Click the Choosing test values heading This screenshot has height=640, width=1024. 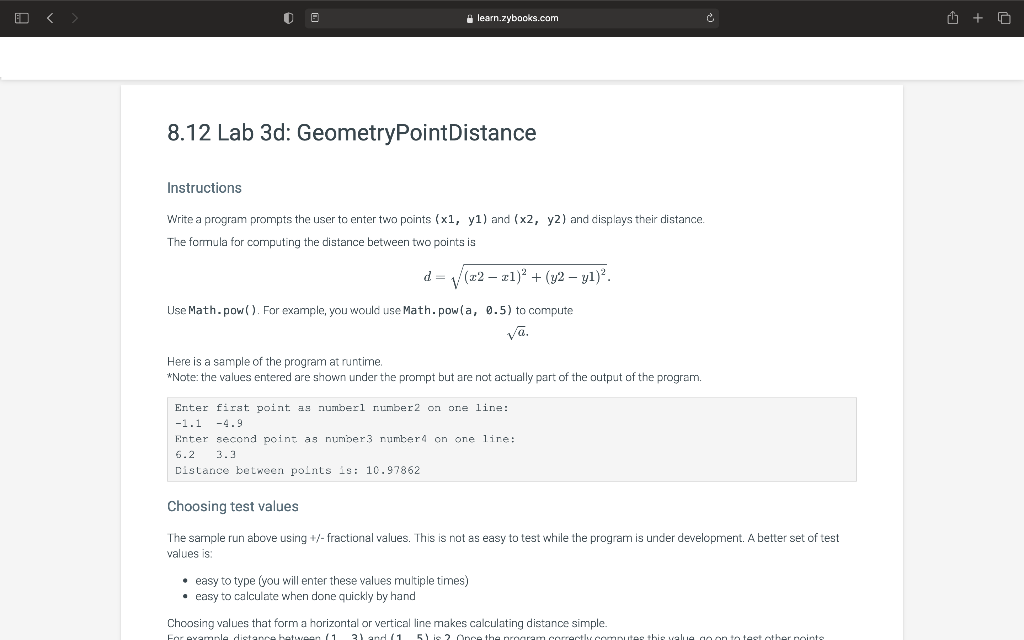click(232, 506)
